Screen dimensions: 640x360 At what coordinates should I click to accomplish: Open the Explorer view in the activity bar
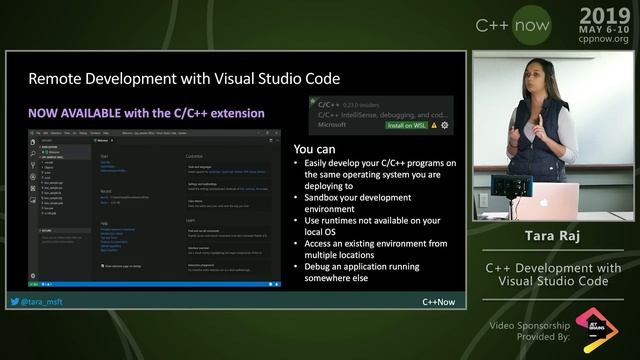(x=33, y=142)
